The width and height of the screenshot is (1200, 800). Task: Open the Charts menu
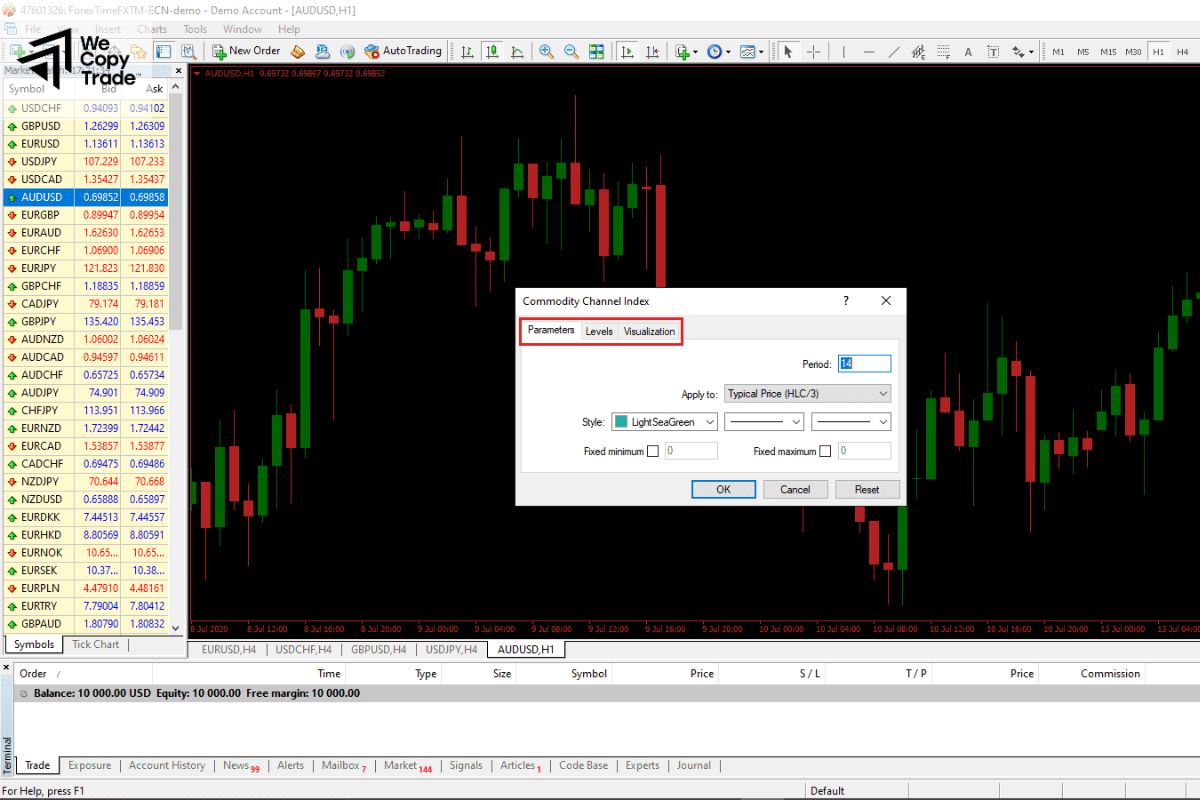(151, 29)
